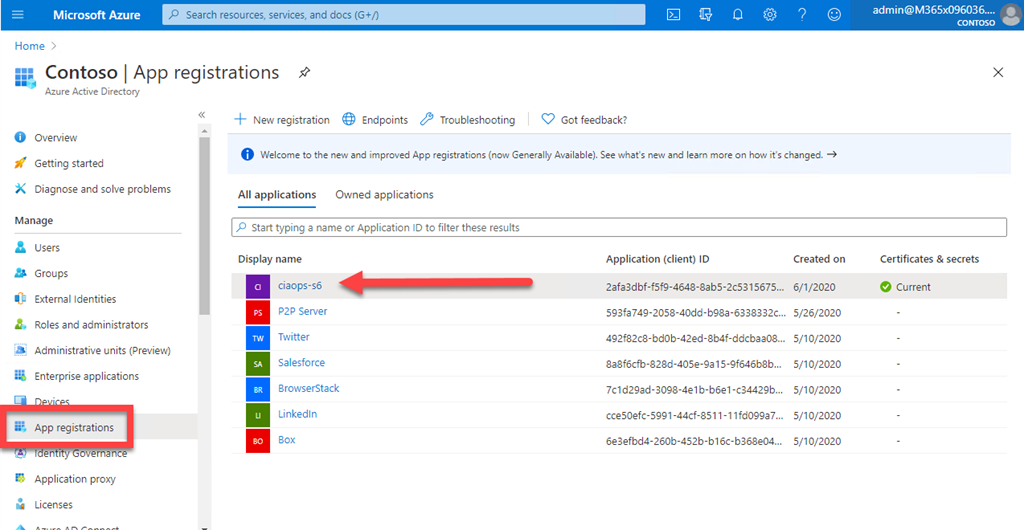Close the App registrations blade

click(x=997, y=73)
